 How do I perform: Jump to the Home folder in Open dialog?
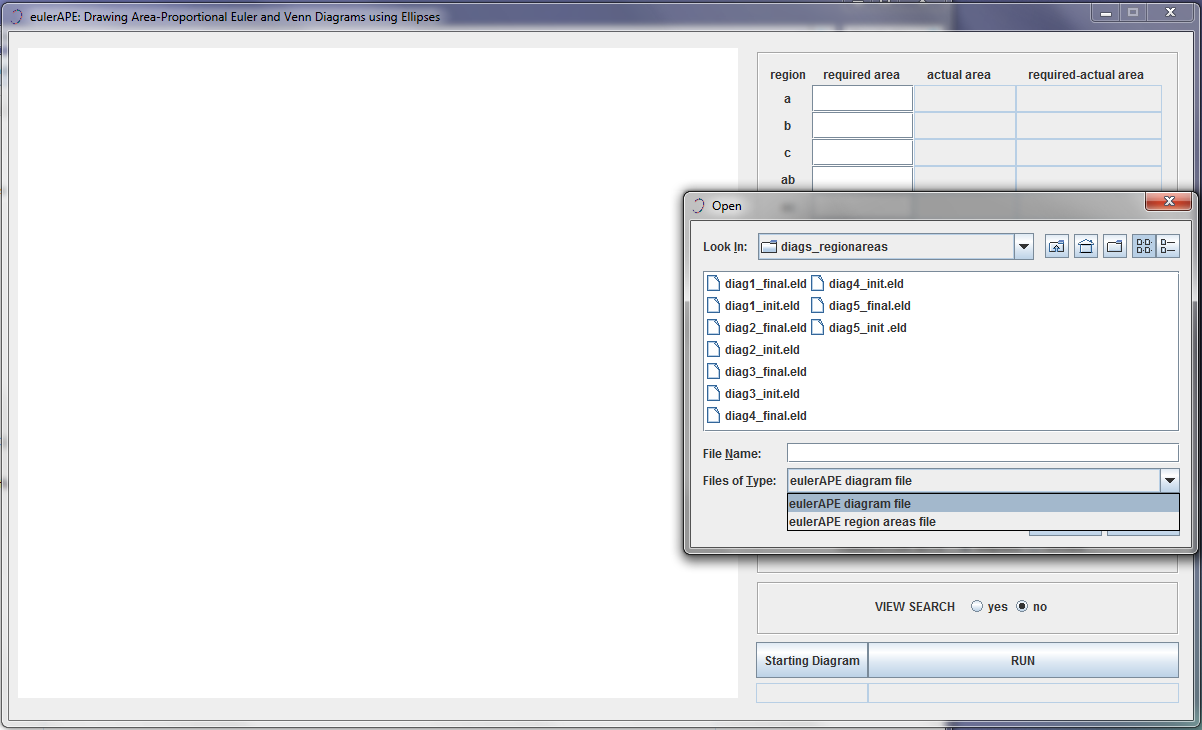tap(1086, 247)
